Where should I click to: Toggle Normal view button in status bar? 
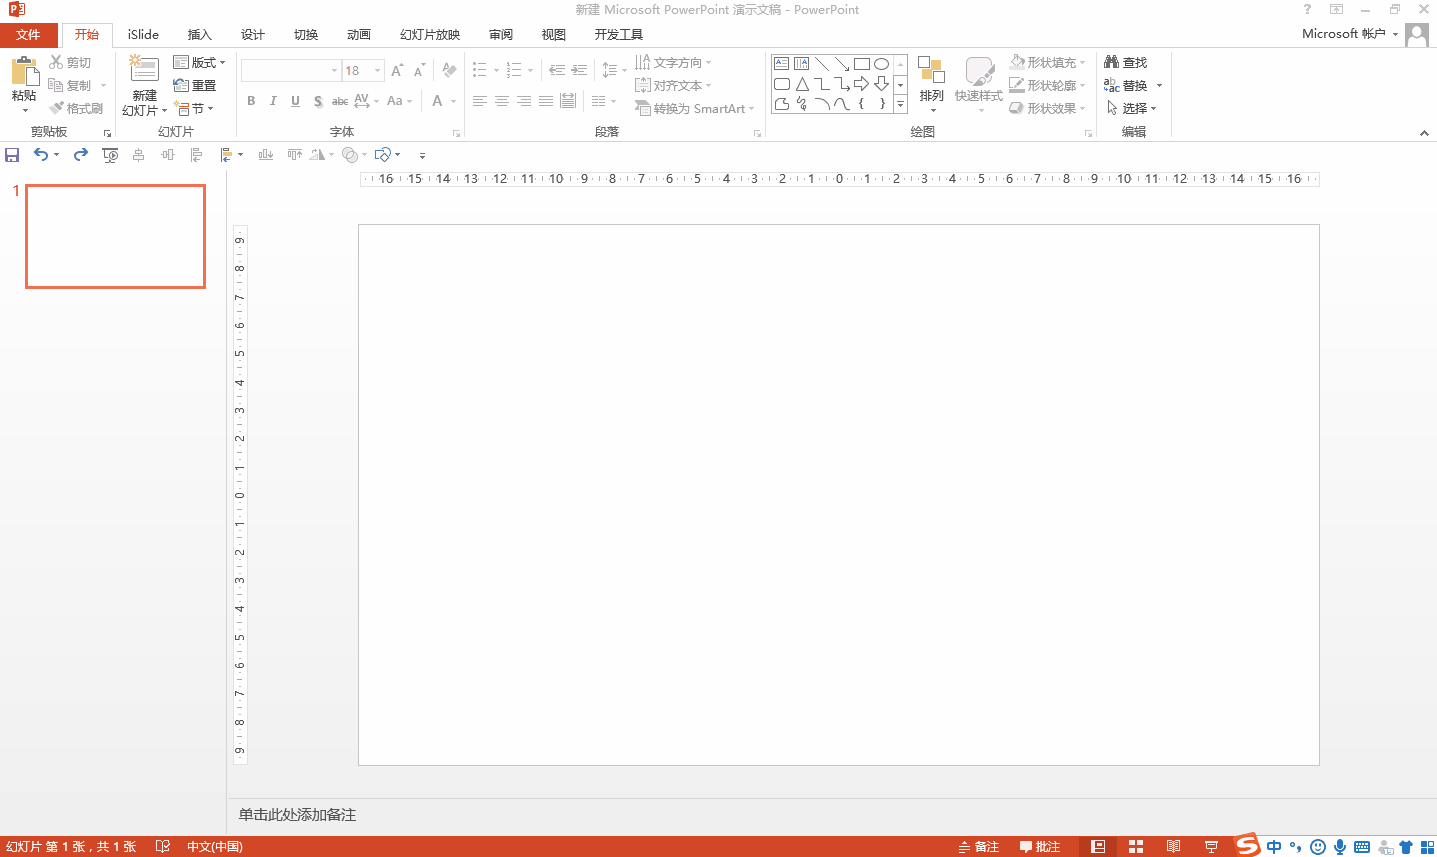[x=1098, y=847]
